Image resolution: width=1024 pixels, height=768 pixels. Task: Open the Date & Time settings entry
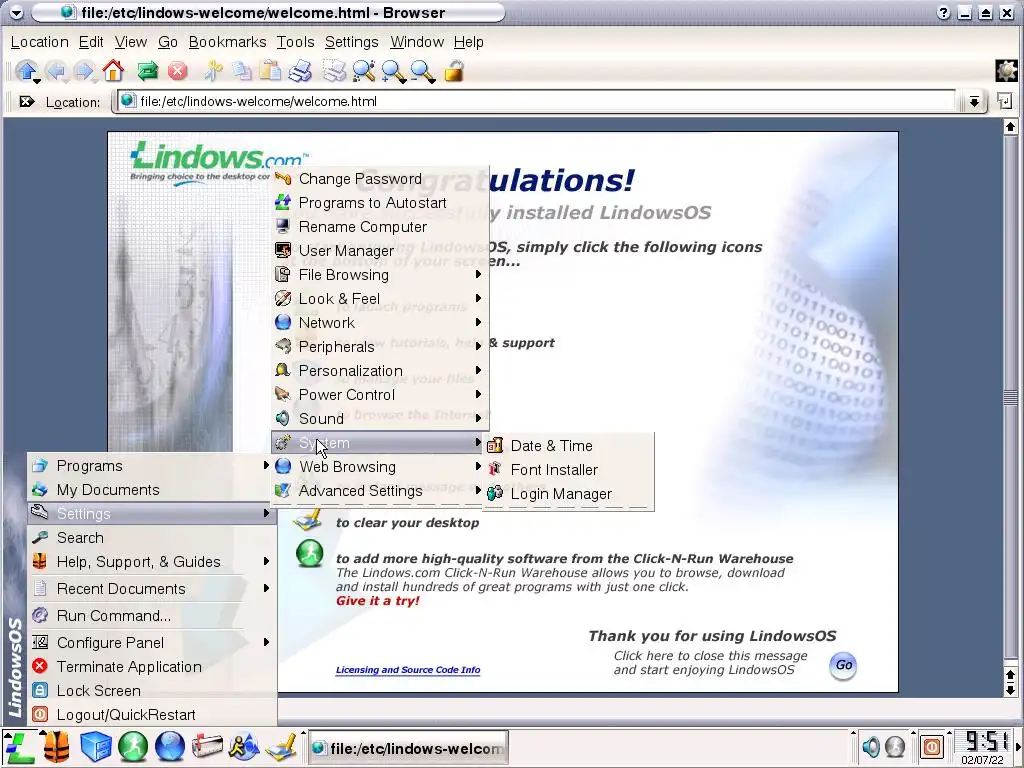click(x=568, y=446)
